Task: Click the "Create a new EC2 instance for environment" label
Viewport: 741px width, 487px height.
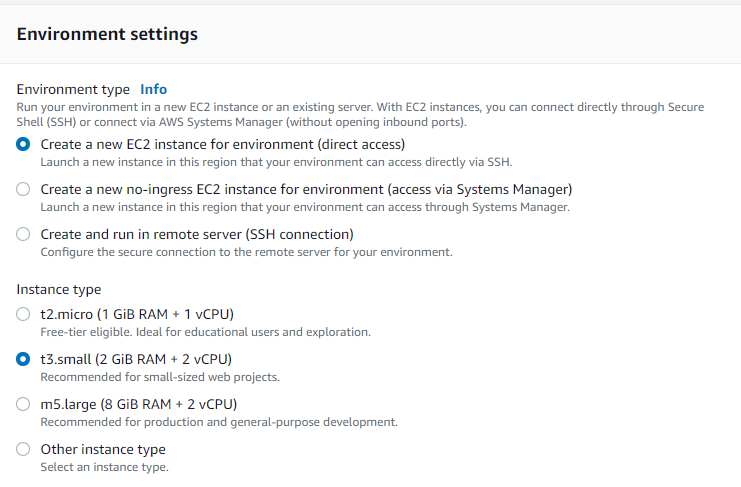Action: 223,145
